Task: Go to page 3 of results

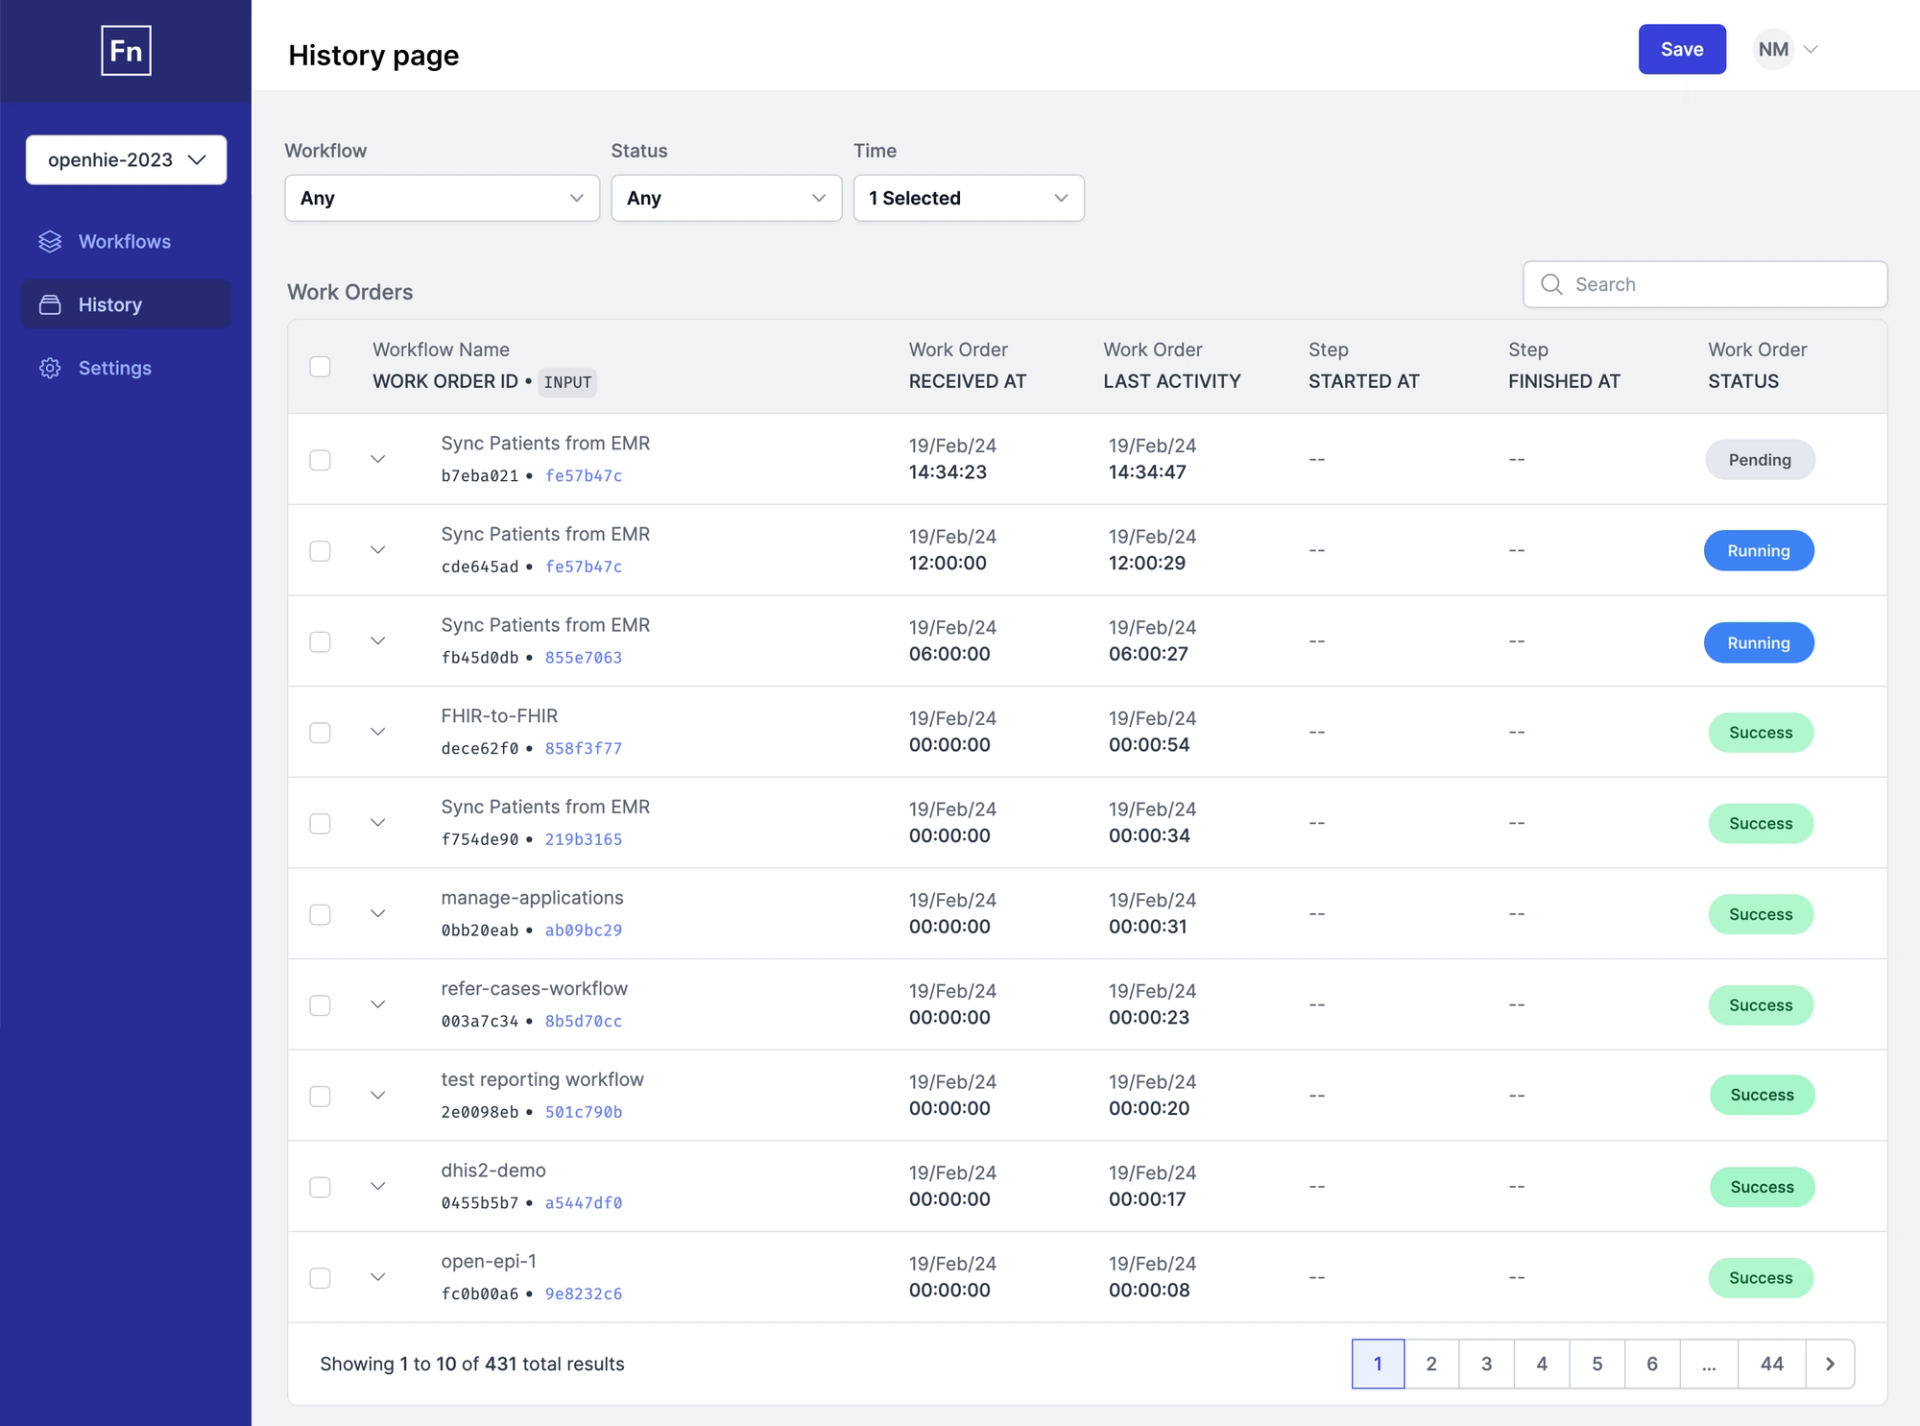Action: [x=1486, y=1363]
